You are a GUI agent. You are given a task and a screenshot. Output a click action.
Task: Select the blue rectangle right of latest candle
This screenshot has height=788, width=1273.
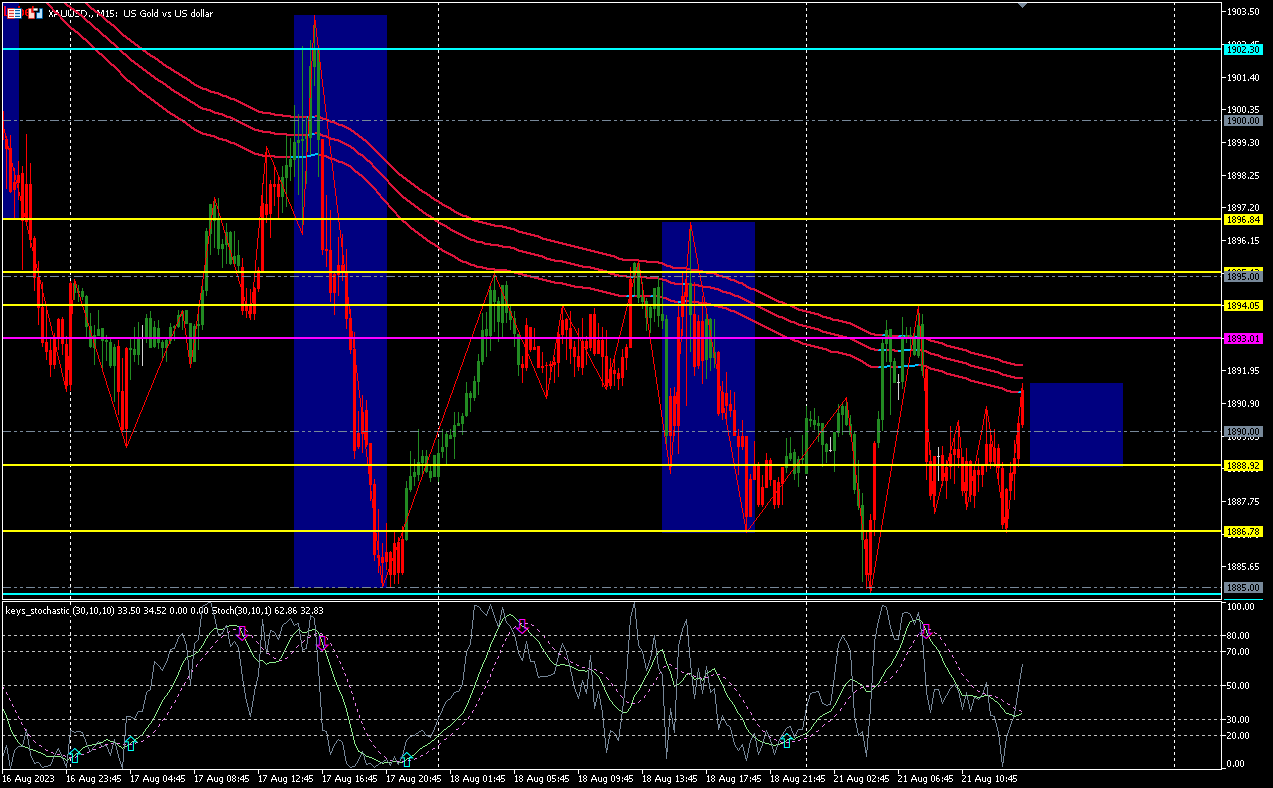pyautogui.click(x=1076, y=424)
